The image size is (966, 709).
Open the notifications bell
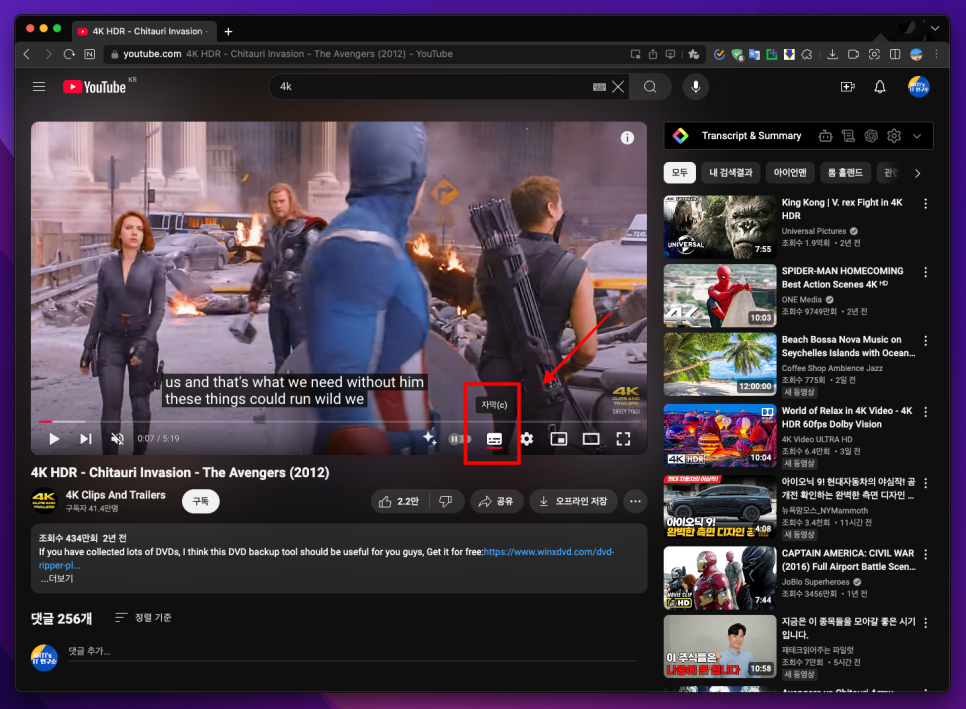[880, 87]
